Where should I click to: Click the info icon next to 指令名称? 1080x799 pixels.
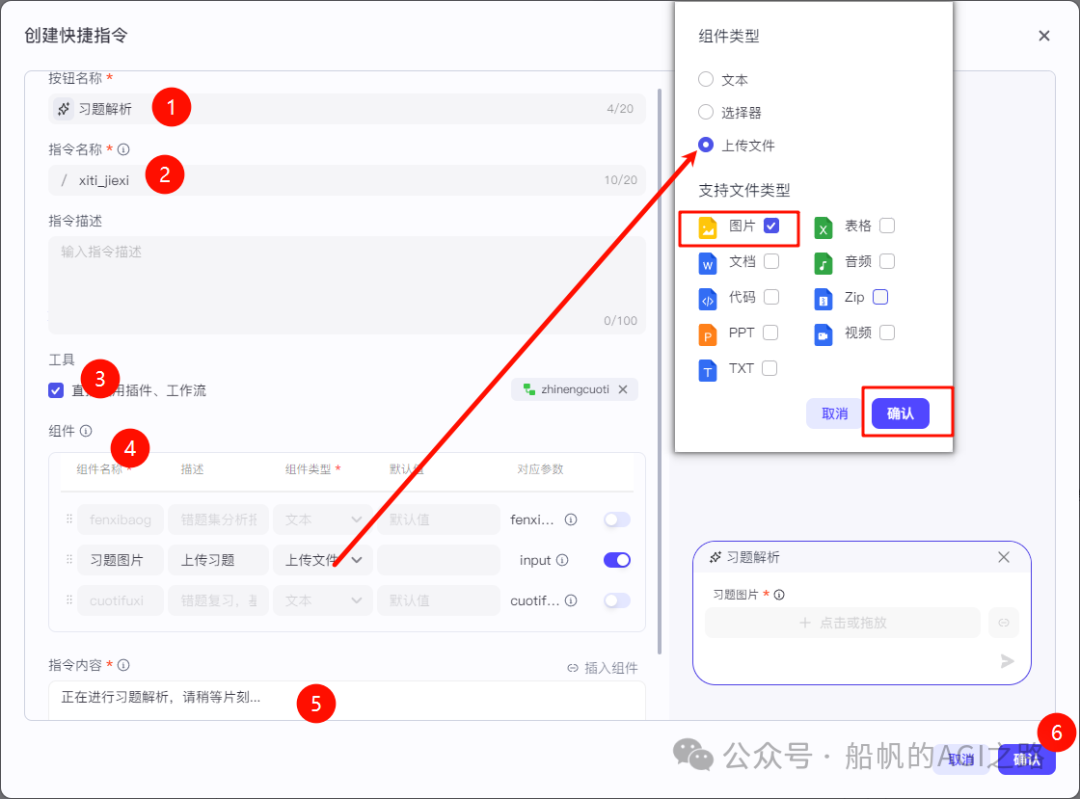tap(123, 149)
